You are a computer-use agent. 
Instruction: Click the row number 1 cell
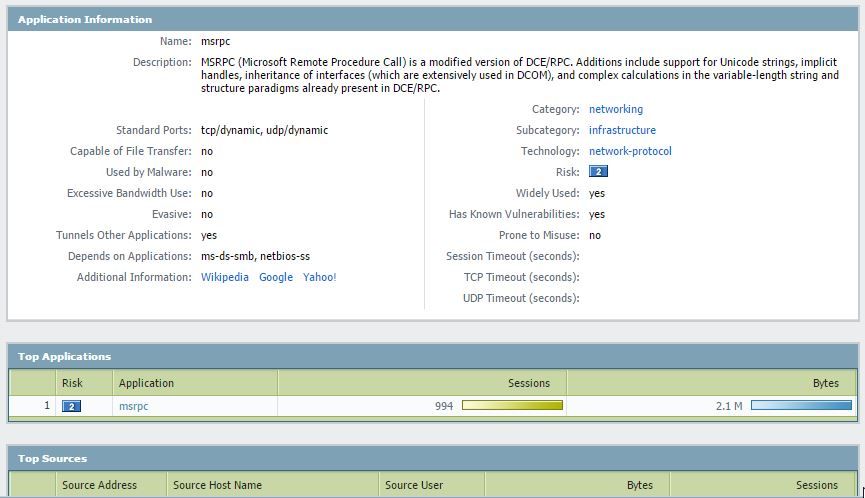(x=33, y=406)
